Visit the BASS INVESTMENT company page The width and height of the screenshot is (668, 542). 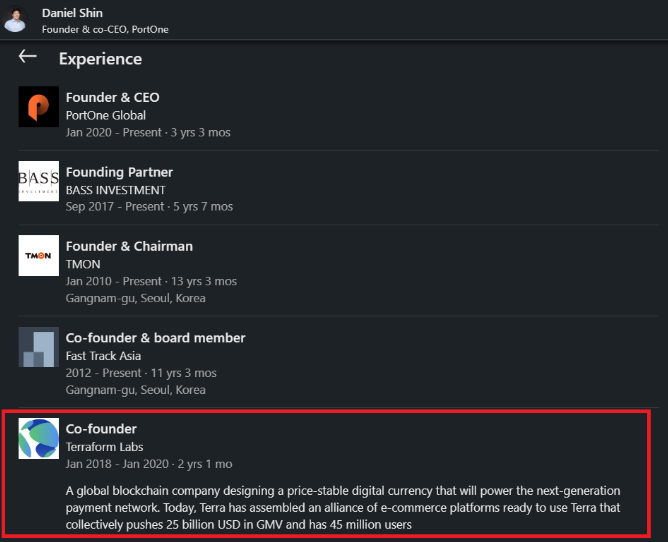(115, 190)
